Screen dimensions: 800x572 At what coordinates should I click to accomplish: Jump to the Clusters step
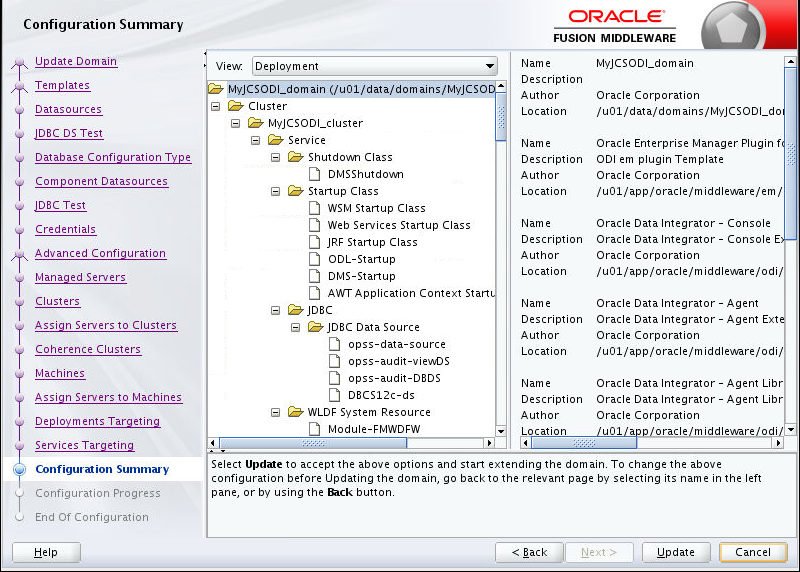tap(57, 301)
